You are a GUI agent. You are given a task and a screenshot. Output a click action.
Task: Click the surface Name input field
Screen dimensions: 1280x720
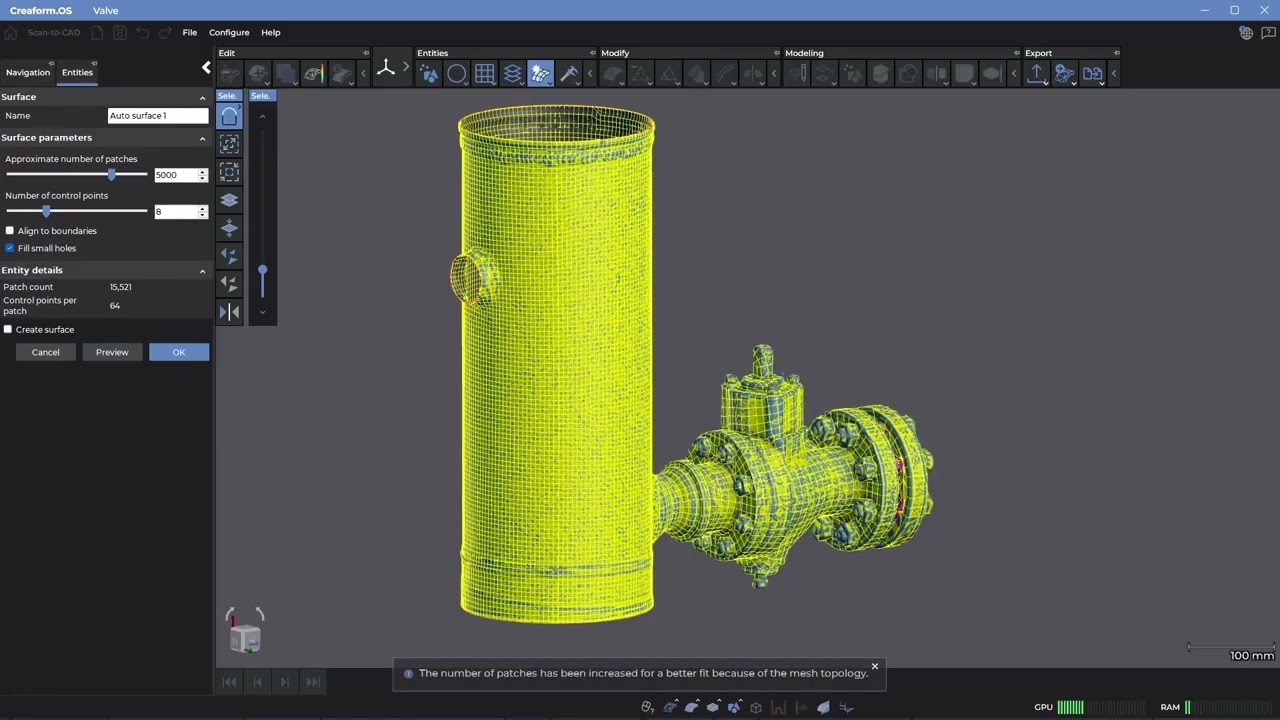click(158, 116)
